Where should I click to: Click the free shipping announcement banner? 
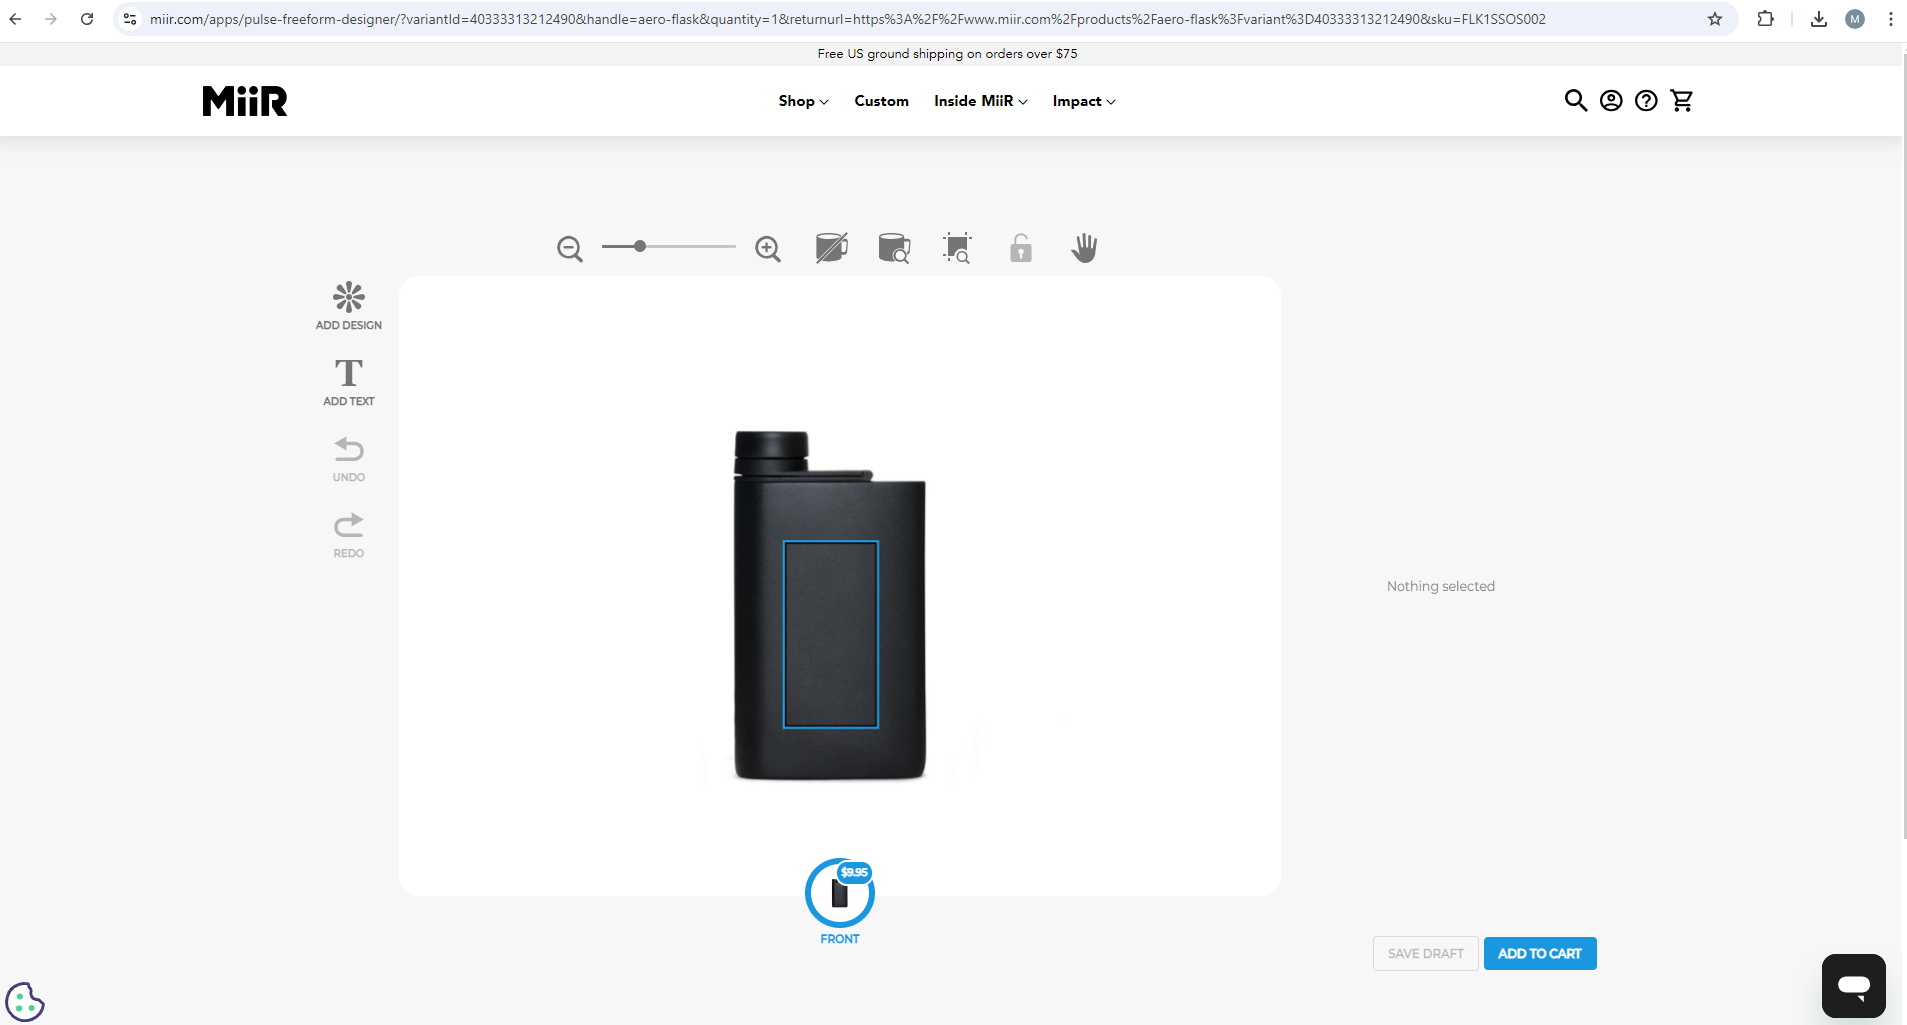[948, 54]
